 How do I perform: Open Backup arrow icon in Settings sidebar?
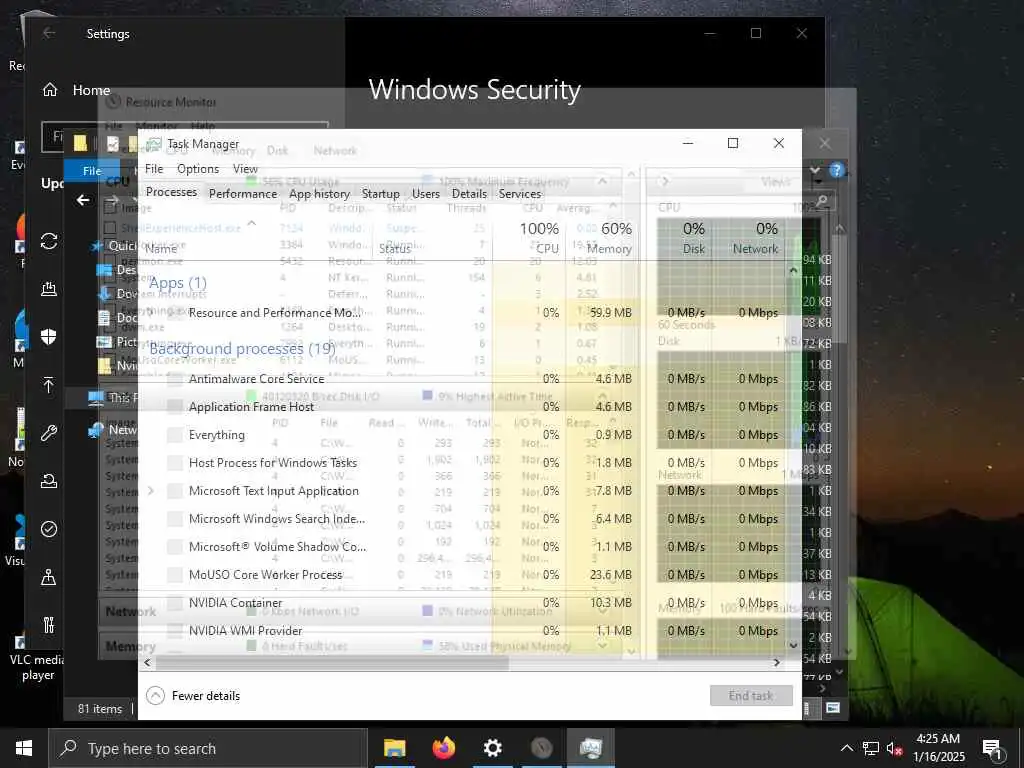48,385
